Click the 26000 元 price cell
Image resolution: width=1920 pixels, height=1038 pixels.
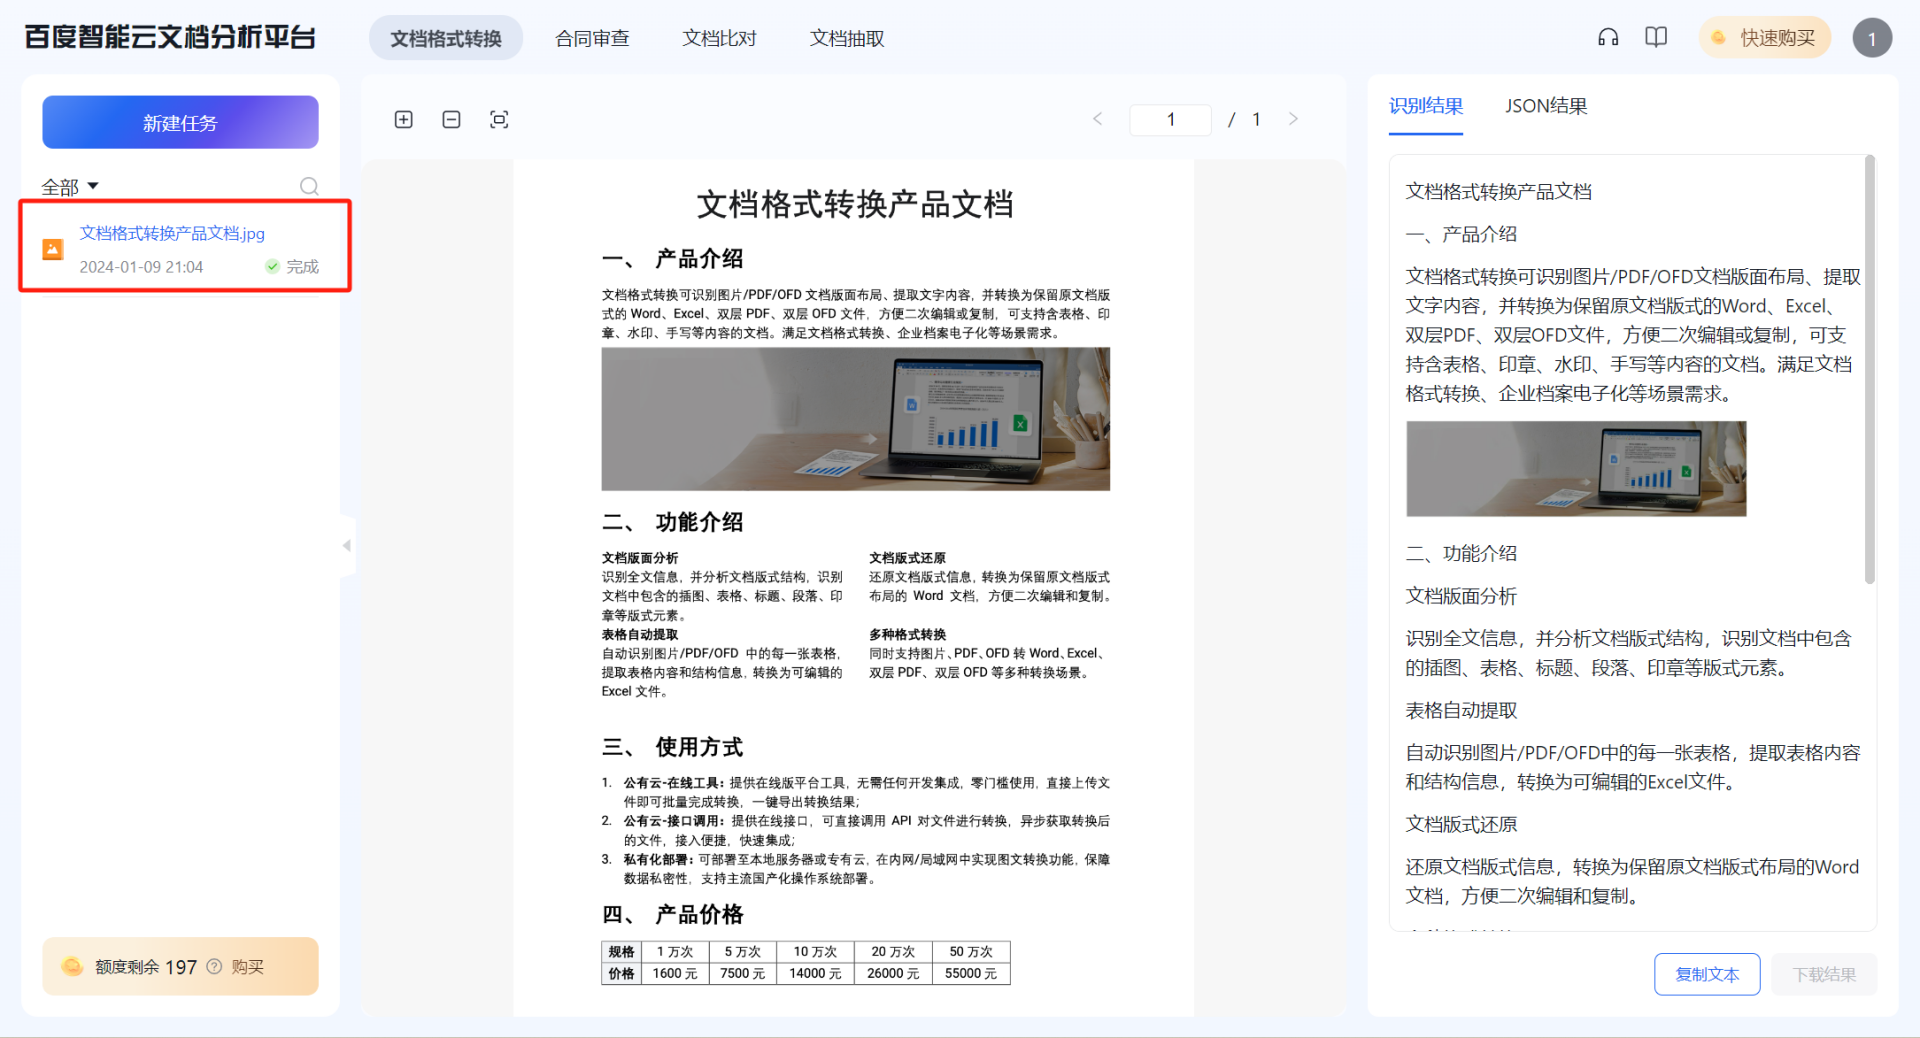click(x=893, y=973)
